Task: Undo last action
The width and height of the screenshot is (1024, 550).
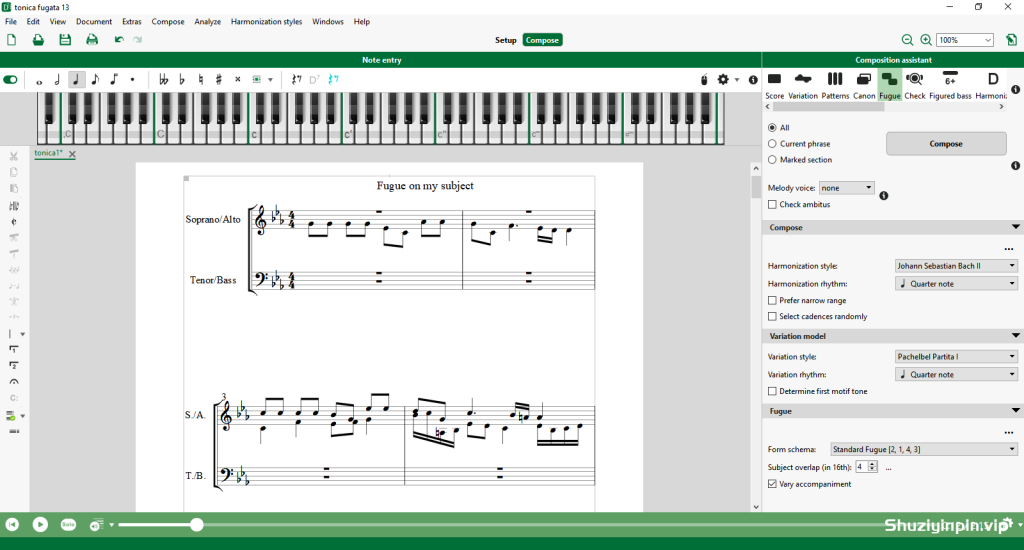Action: coord(119,40)
